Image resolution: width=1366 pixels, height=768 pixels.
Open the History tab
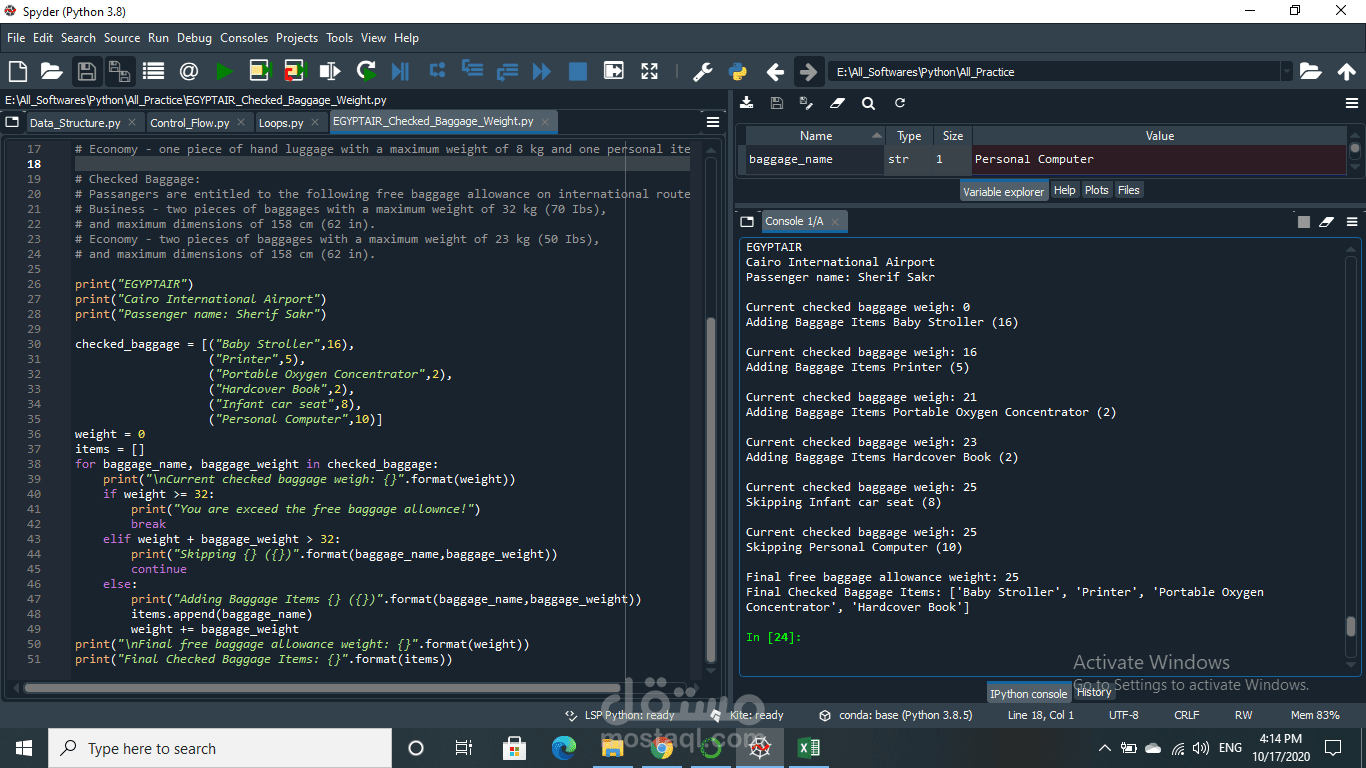1094,692
